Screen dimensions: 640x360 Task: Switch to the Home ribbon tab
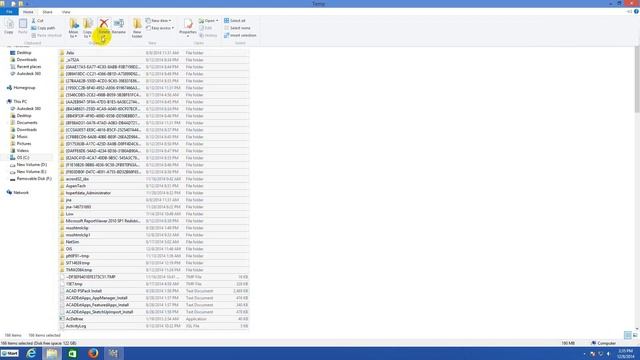(28, 12)
